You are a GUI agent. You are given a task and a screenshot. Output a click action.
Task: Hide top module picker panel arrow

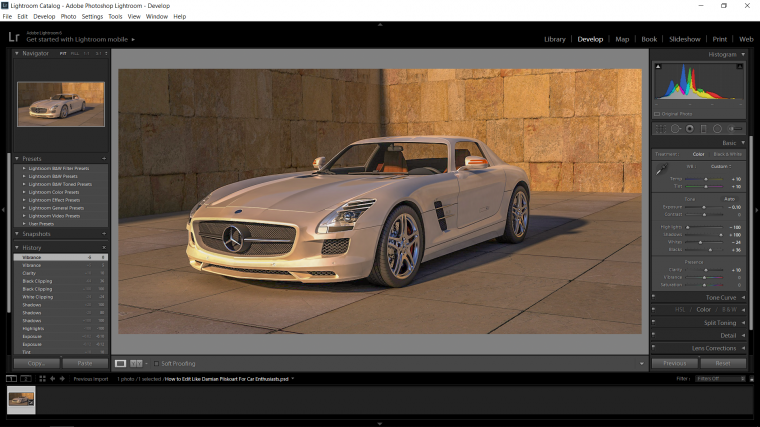[380, 24]
